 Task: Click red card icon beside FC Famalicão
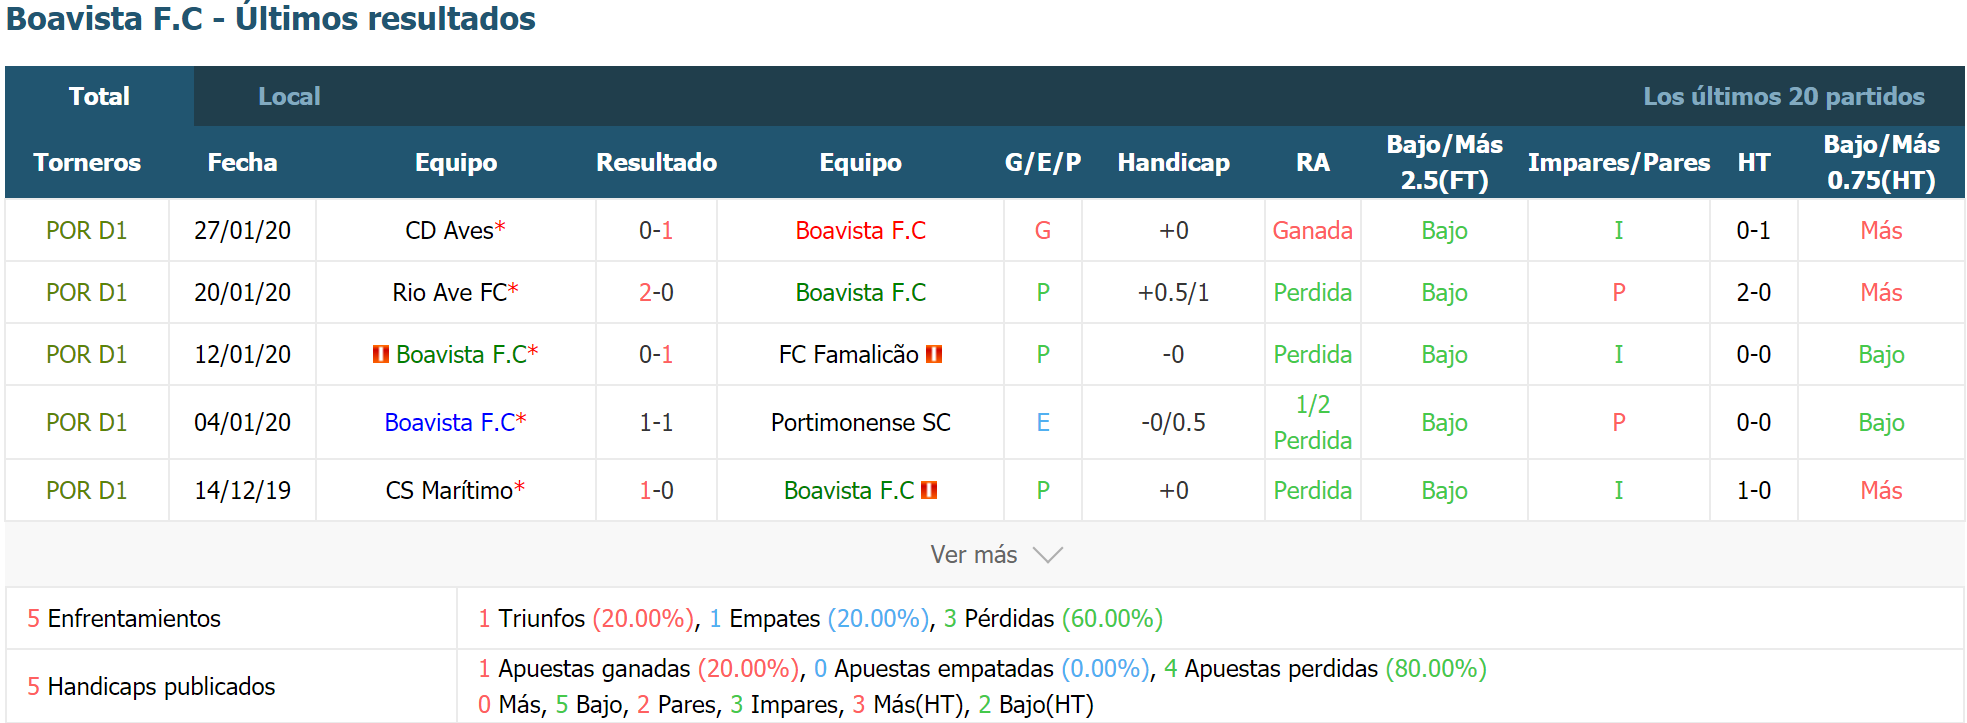click(934, 354)
